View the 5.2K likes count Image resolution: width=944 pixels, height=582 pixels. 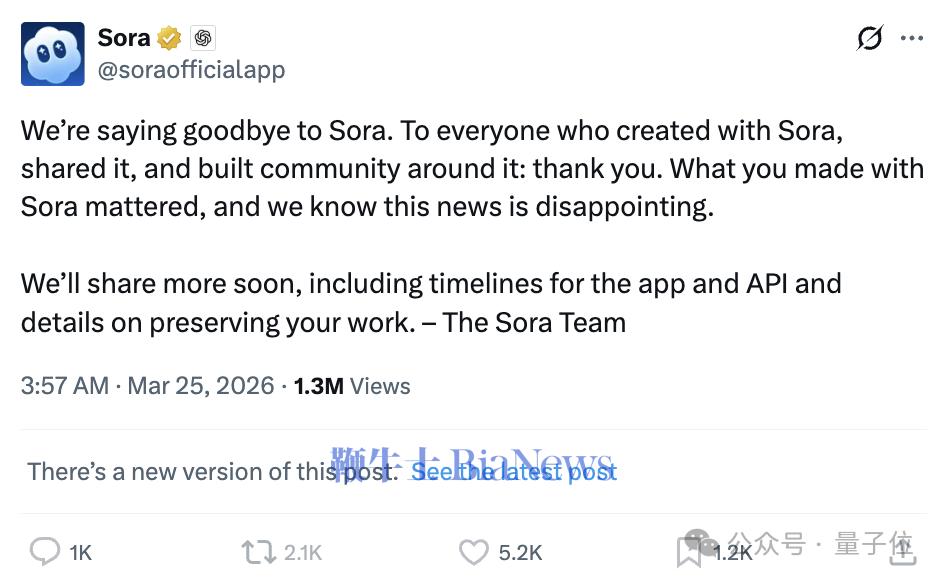click(519, 551)
